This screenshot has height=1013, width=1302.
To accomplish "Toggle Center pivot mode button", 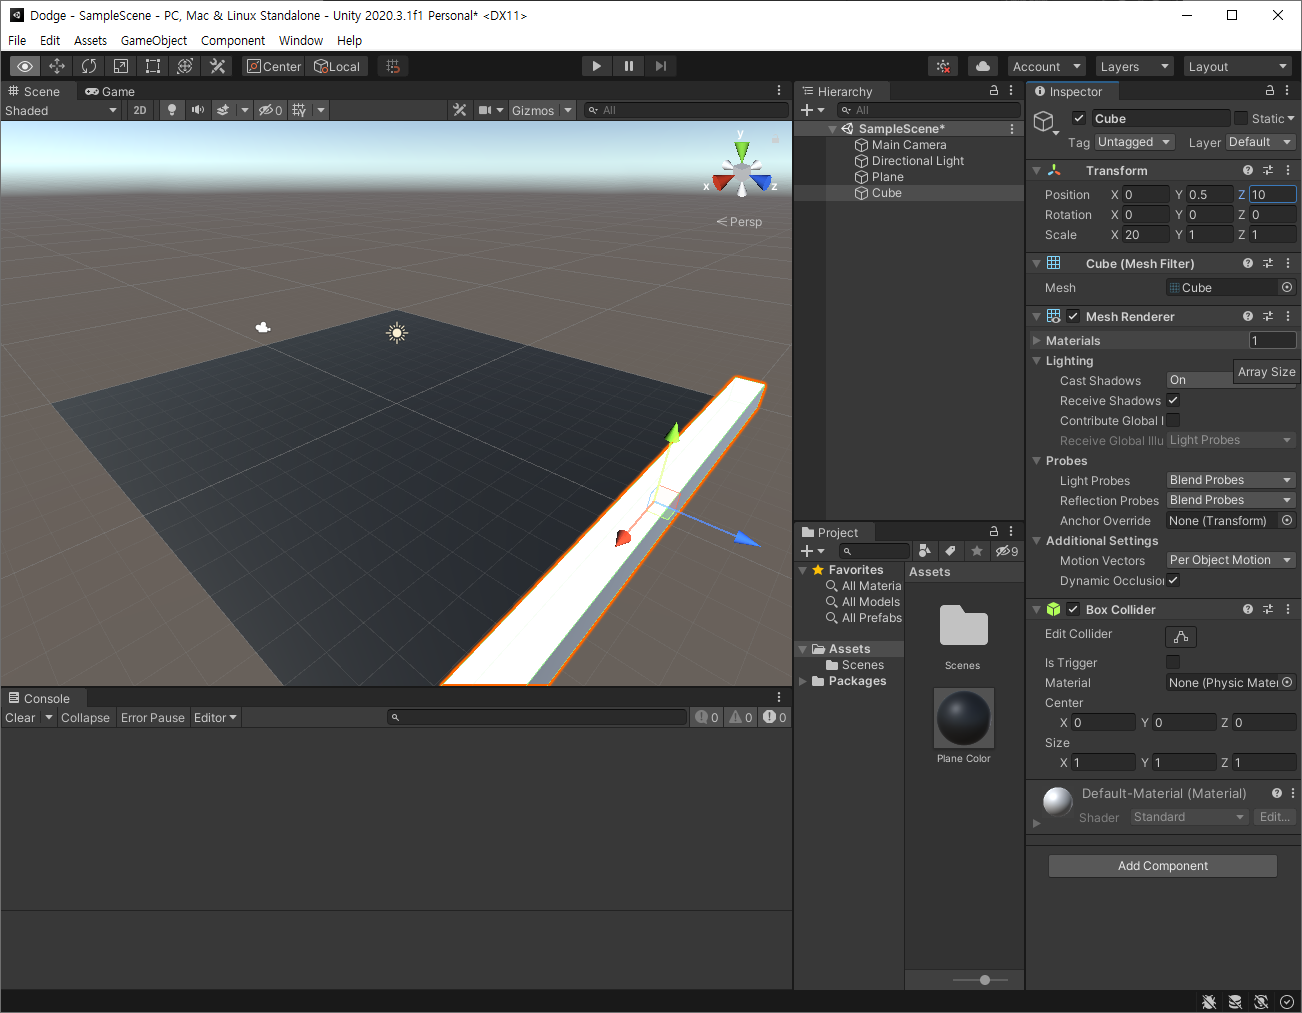I will point(274,66).
